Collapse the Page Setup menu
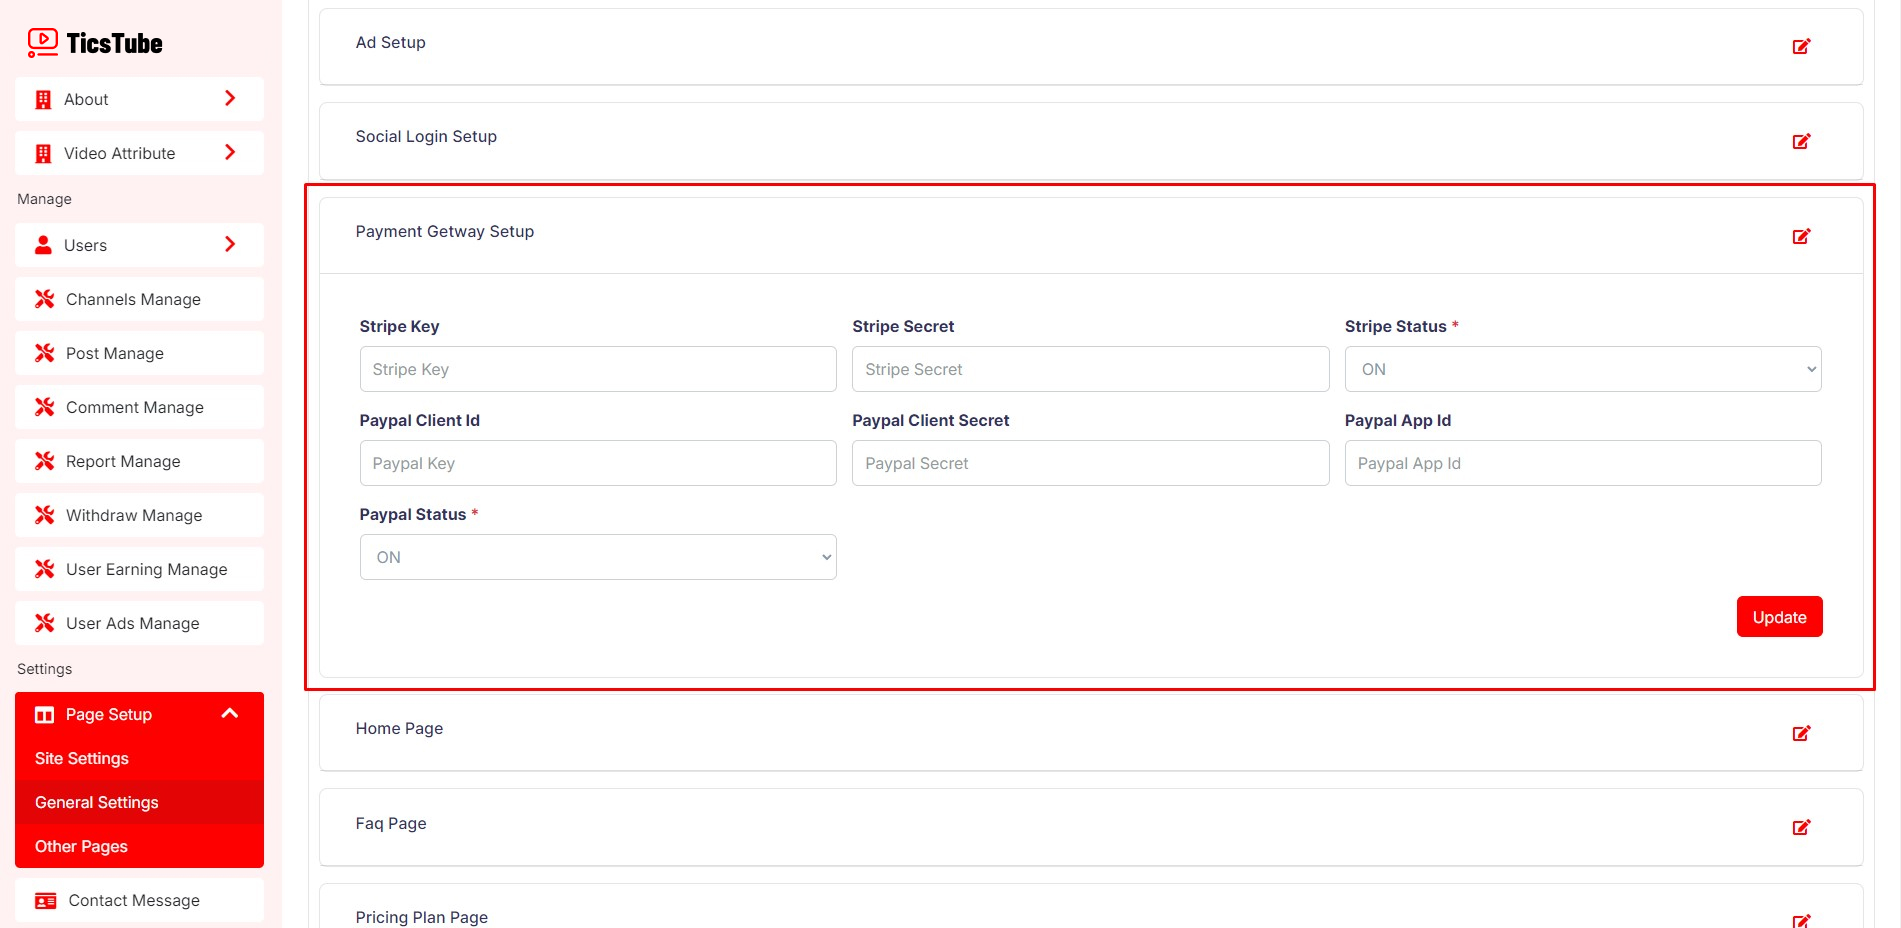The height and width of the screenshot is (928, 1901). [x=229, y=714]
